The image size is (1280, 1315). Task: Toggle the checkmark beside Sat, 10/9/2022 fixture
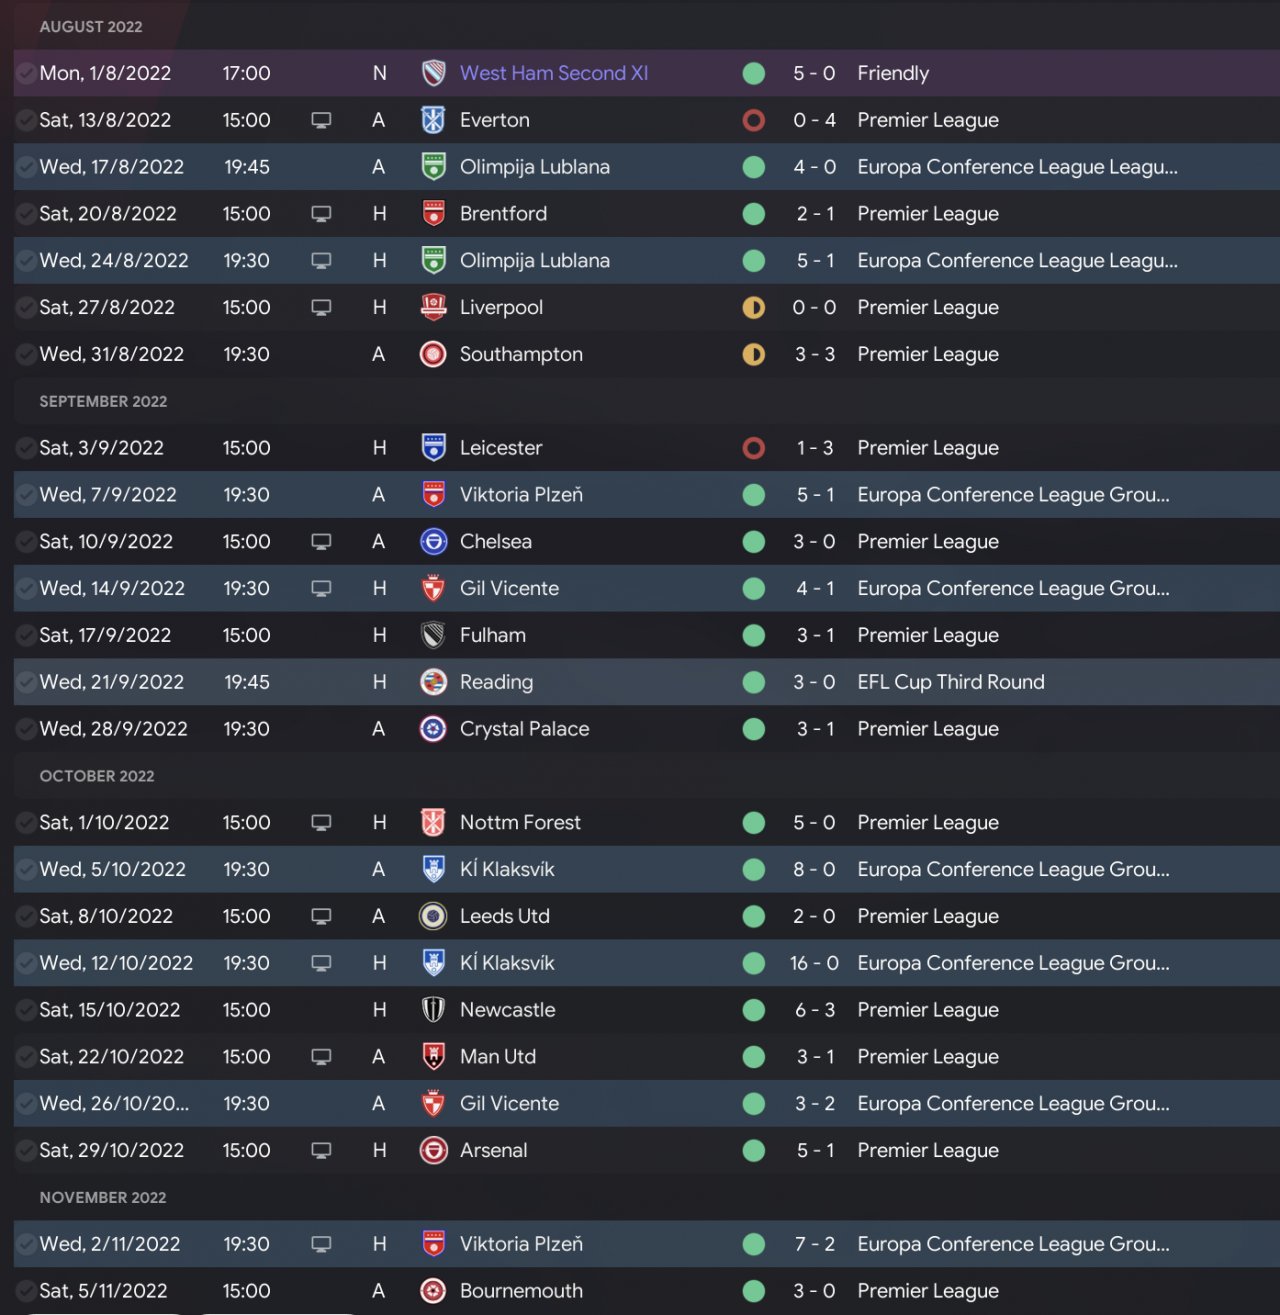[26, 541]
